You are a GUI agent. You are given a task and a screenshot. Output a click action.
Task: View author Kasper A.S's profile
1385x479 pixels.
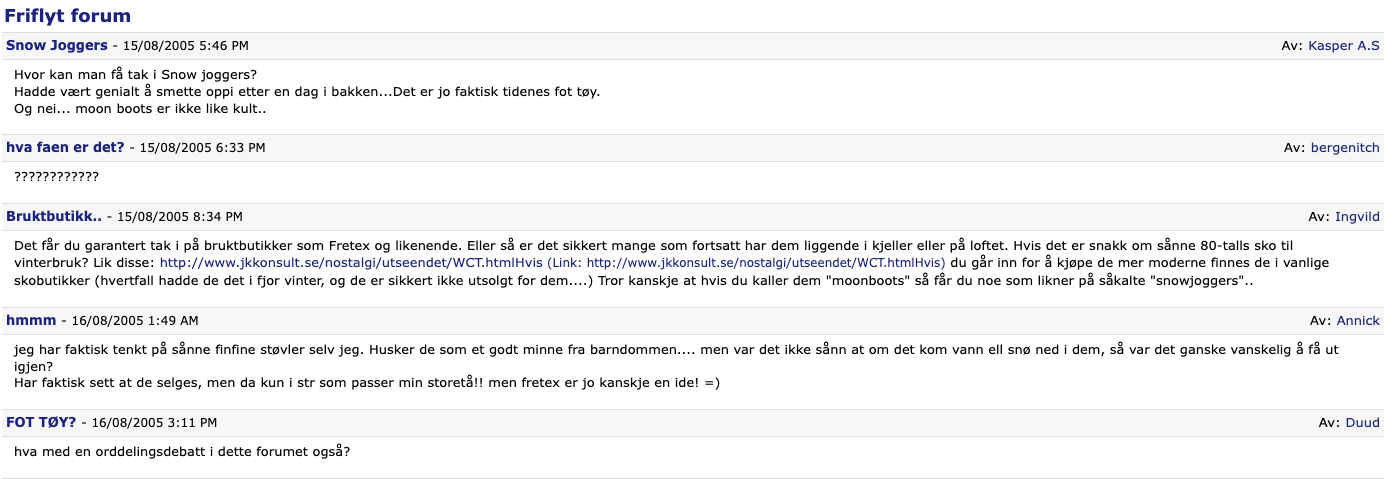[1344, 46]
